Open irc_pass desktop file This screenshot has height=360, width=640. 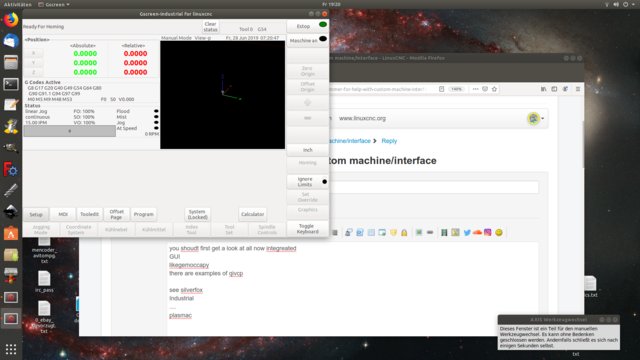point(44,282)
